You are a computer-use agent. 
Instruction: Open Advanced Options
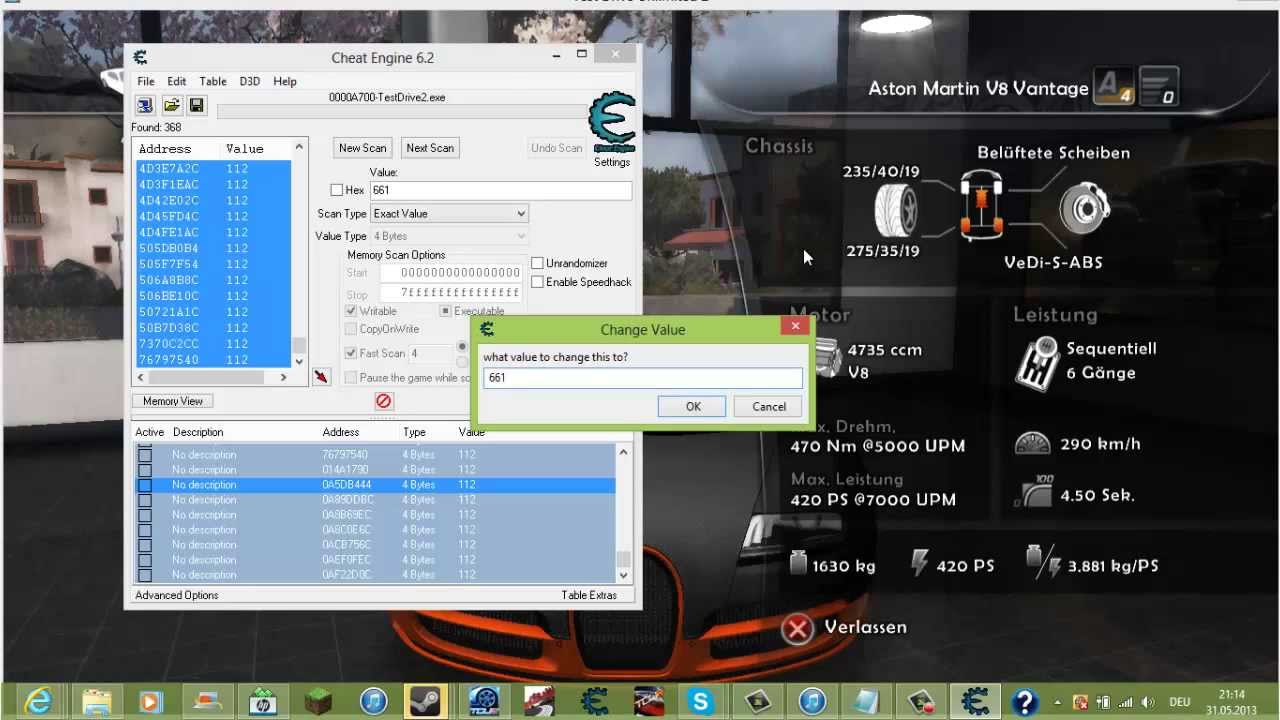click(x=177, y=595)
